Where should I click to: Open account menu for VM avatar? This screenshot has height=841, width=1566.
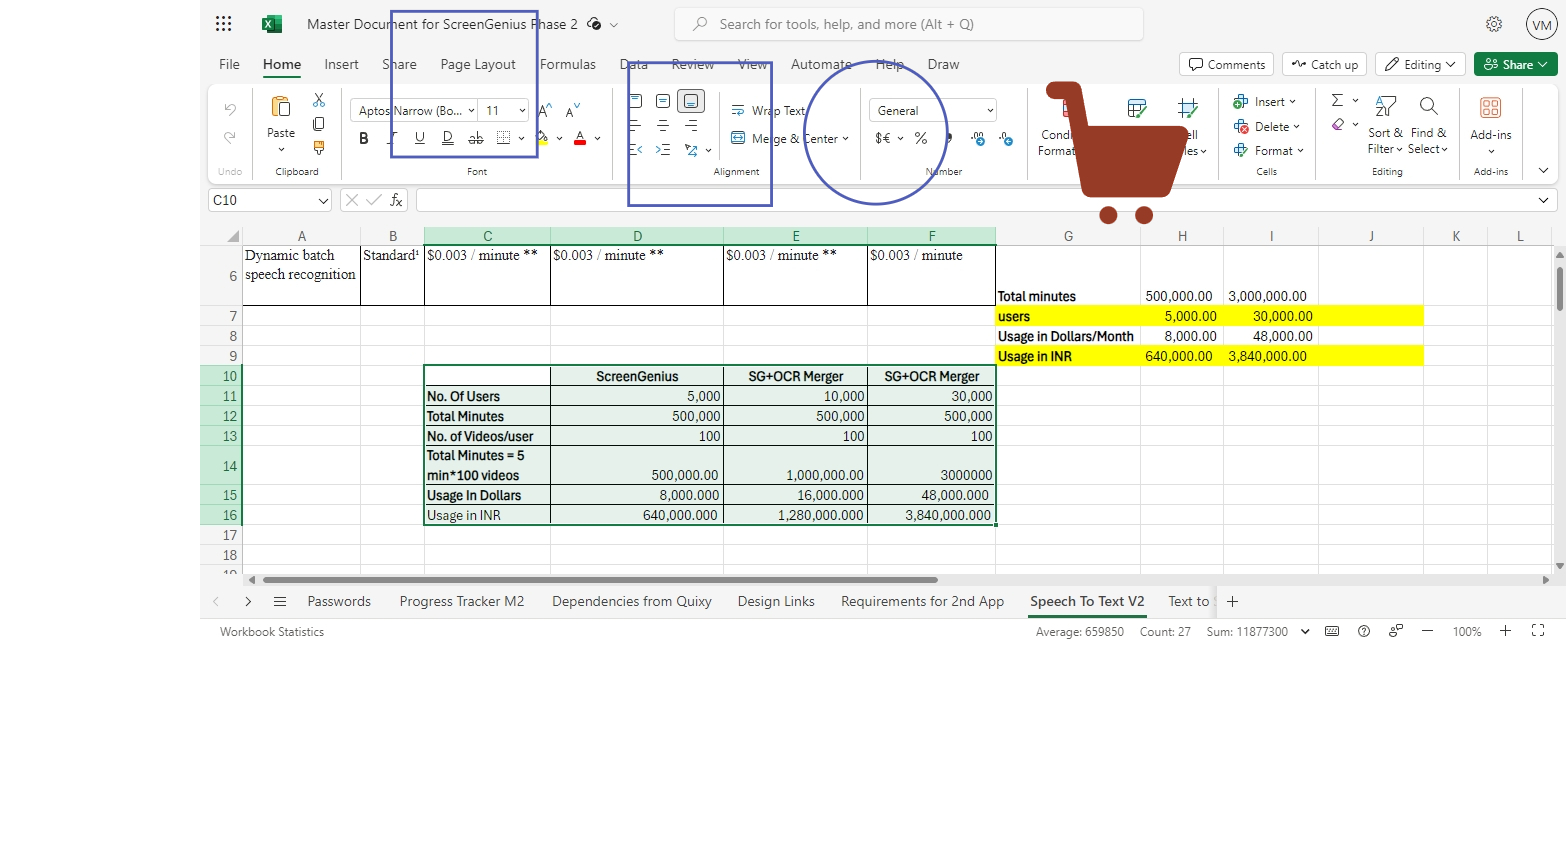[x=1542, y=25]
